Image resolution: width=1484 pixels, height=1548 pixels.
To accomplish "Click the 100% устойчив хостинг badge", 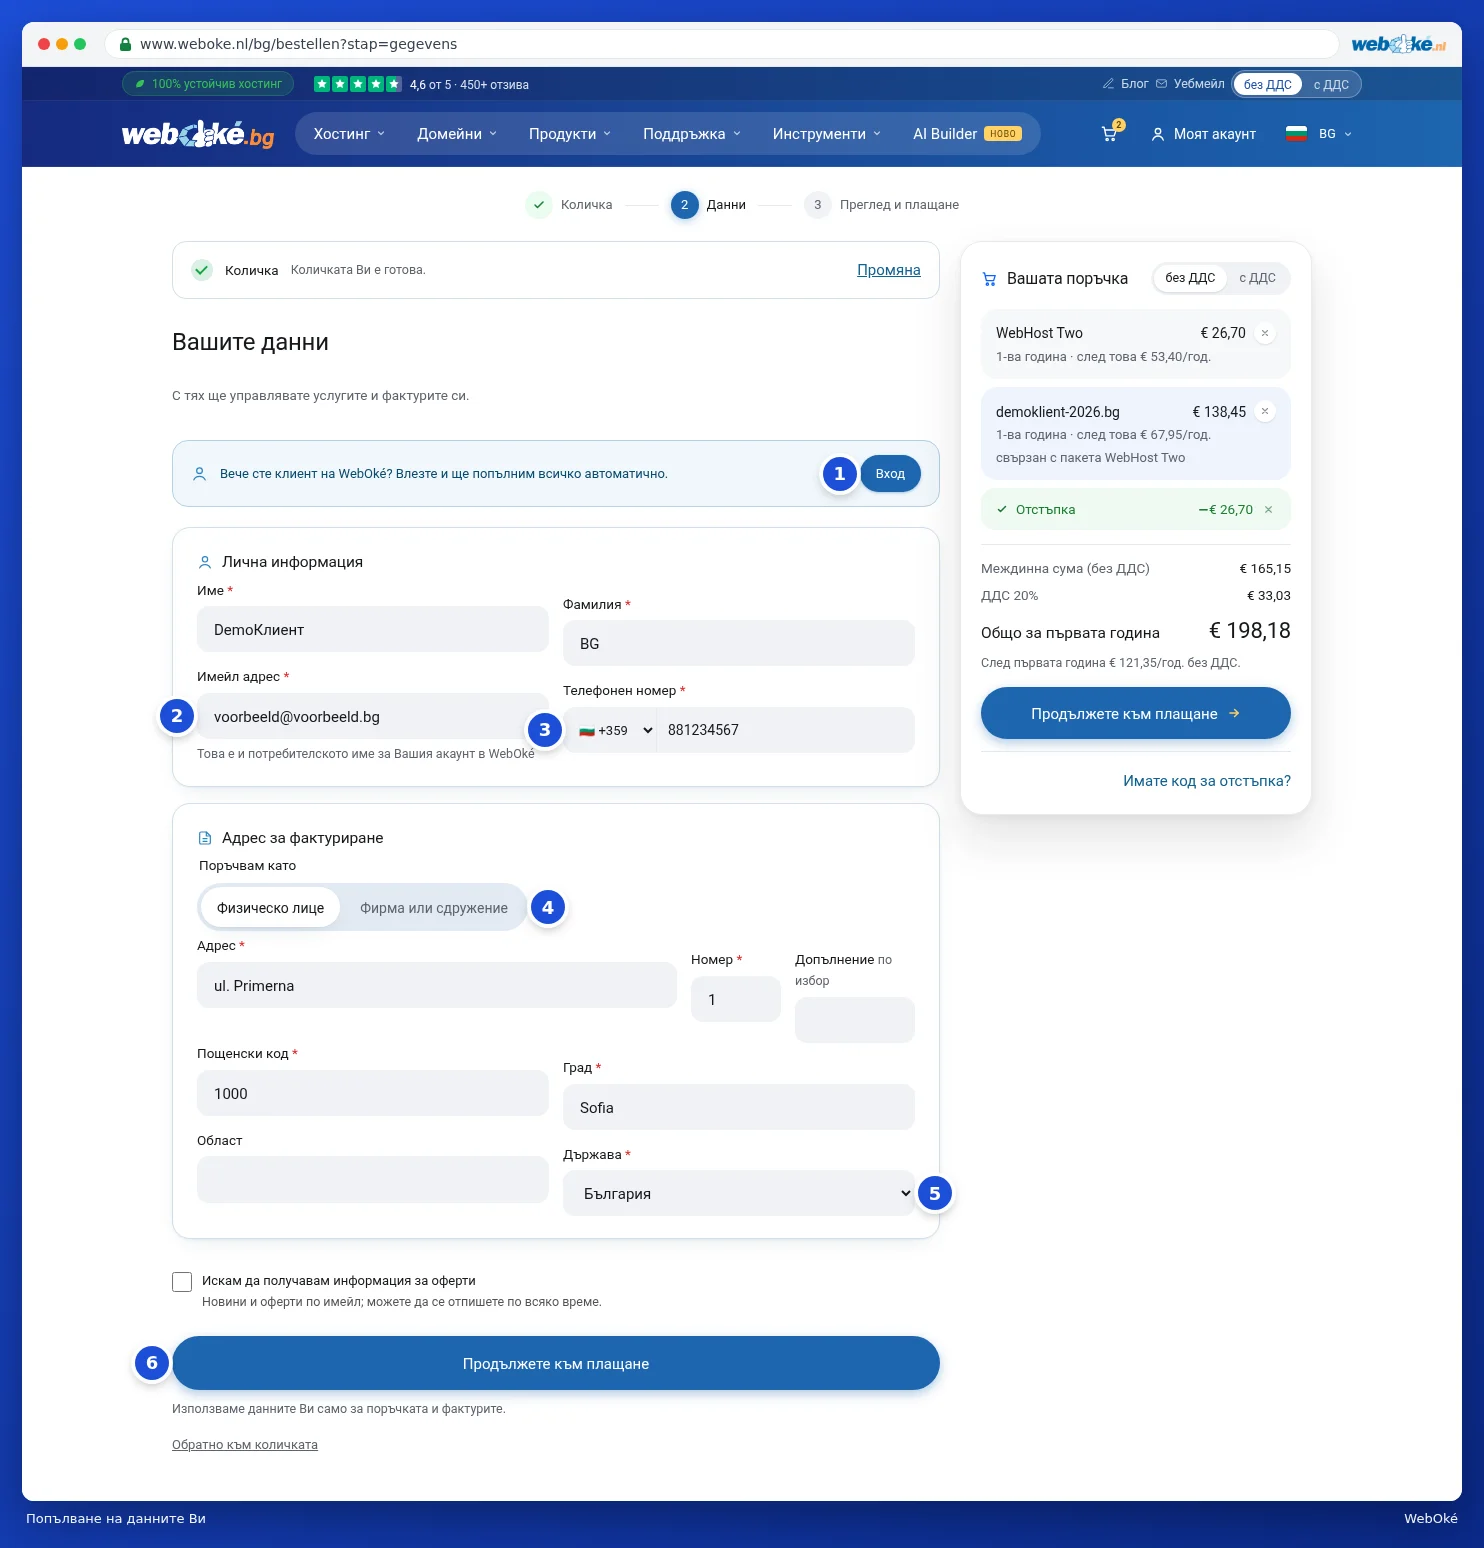I will (208, 84).
